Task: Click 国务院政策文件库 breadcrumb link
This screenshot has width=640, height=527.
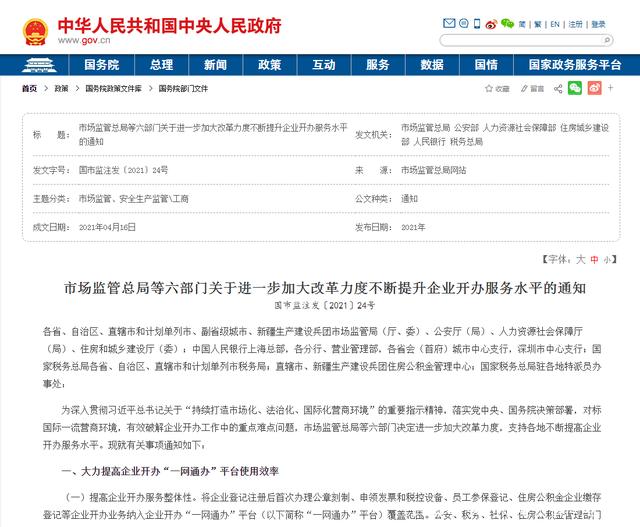Action: [113, 88]
